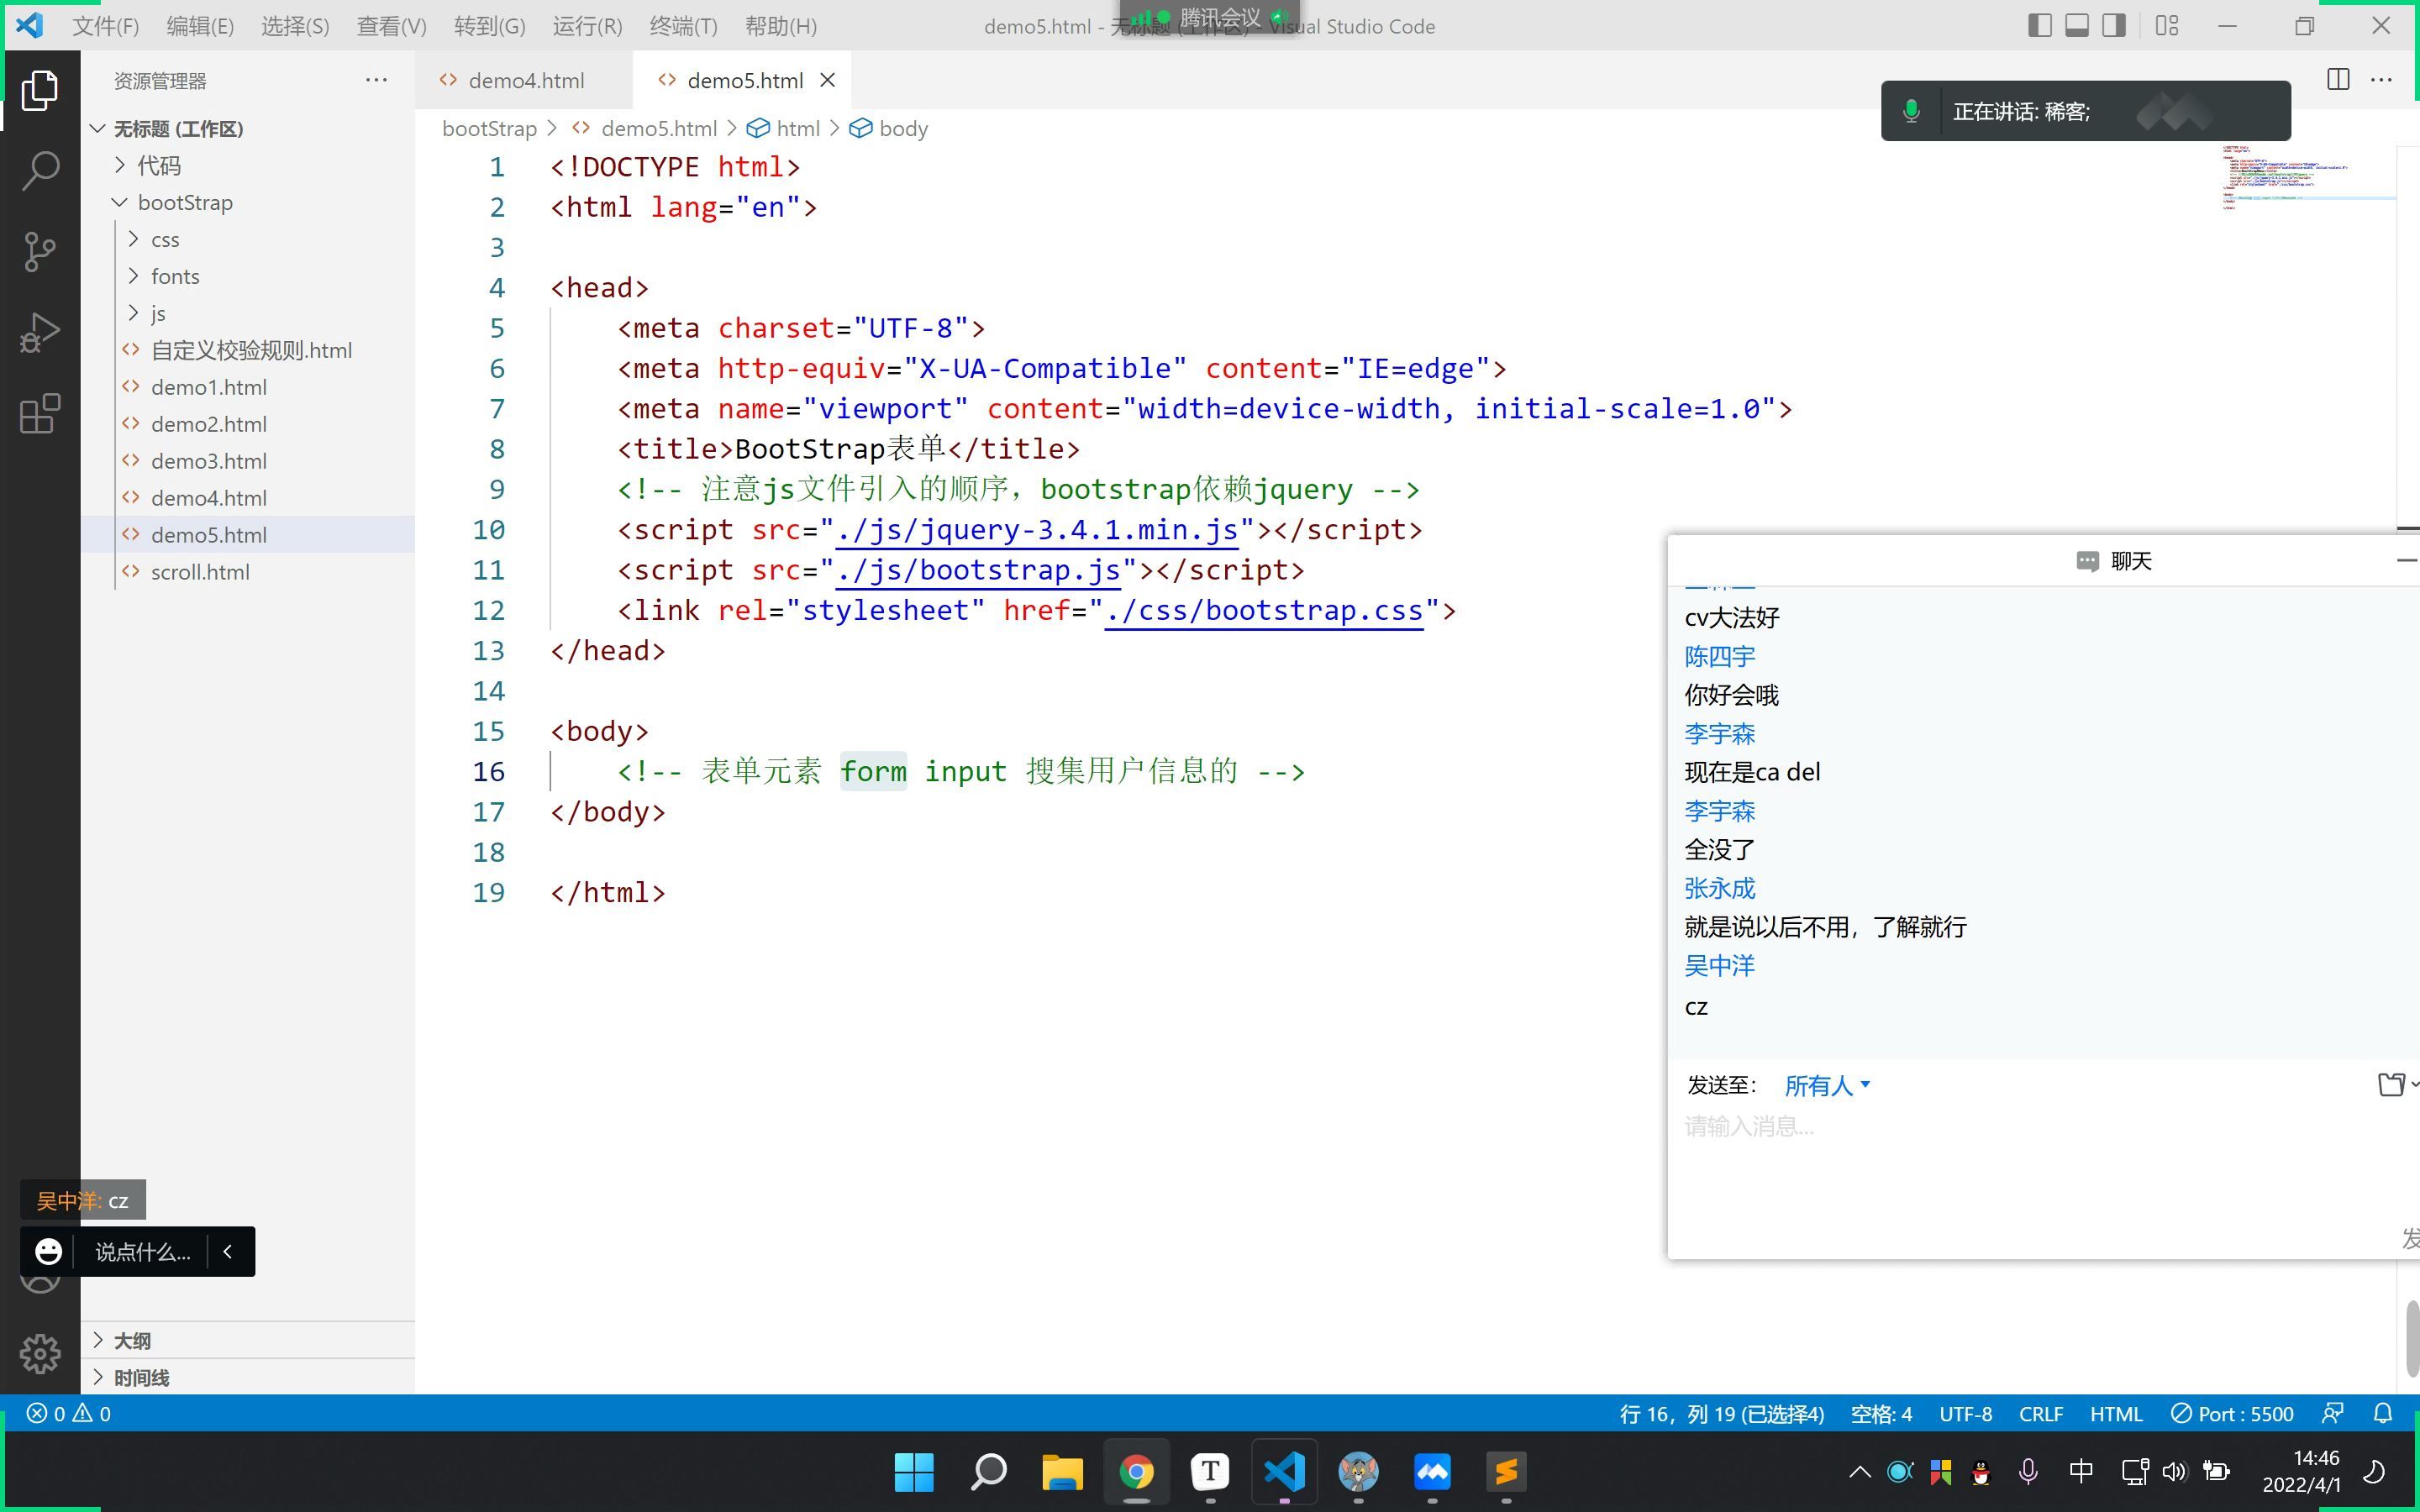Image resolution: width=2420 pixels, height=1512 pixels.
Task: Switch to the demo4.html tab
Action: click(525, 80)
